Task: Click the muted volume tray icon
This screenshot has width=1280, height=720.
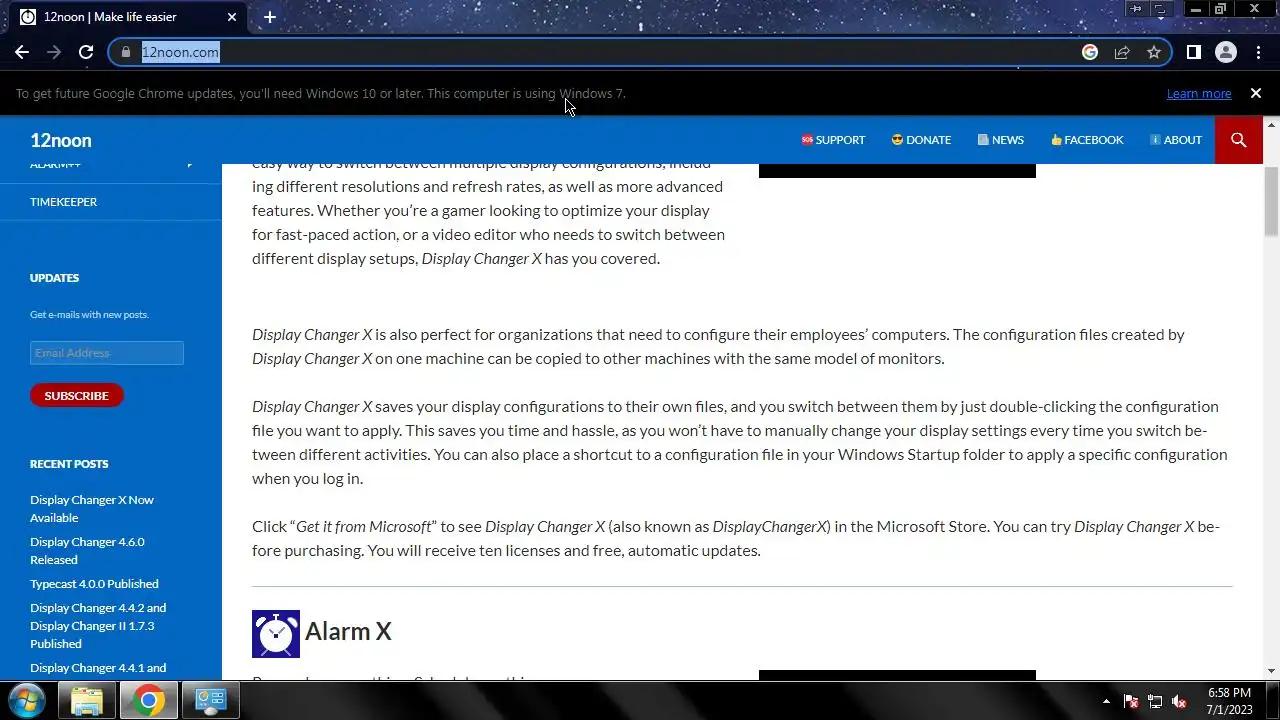Action: (x=1179, y=701)
